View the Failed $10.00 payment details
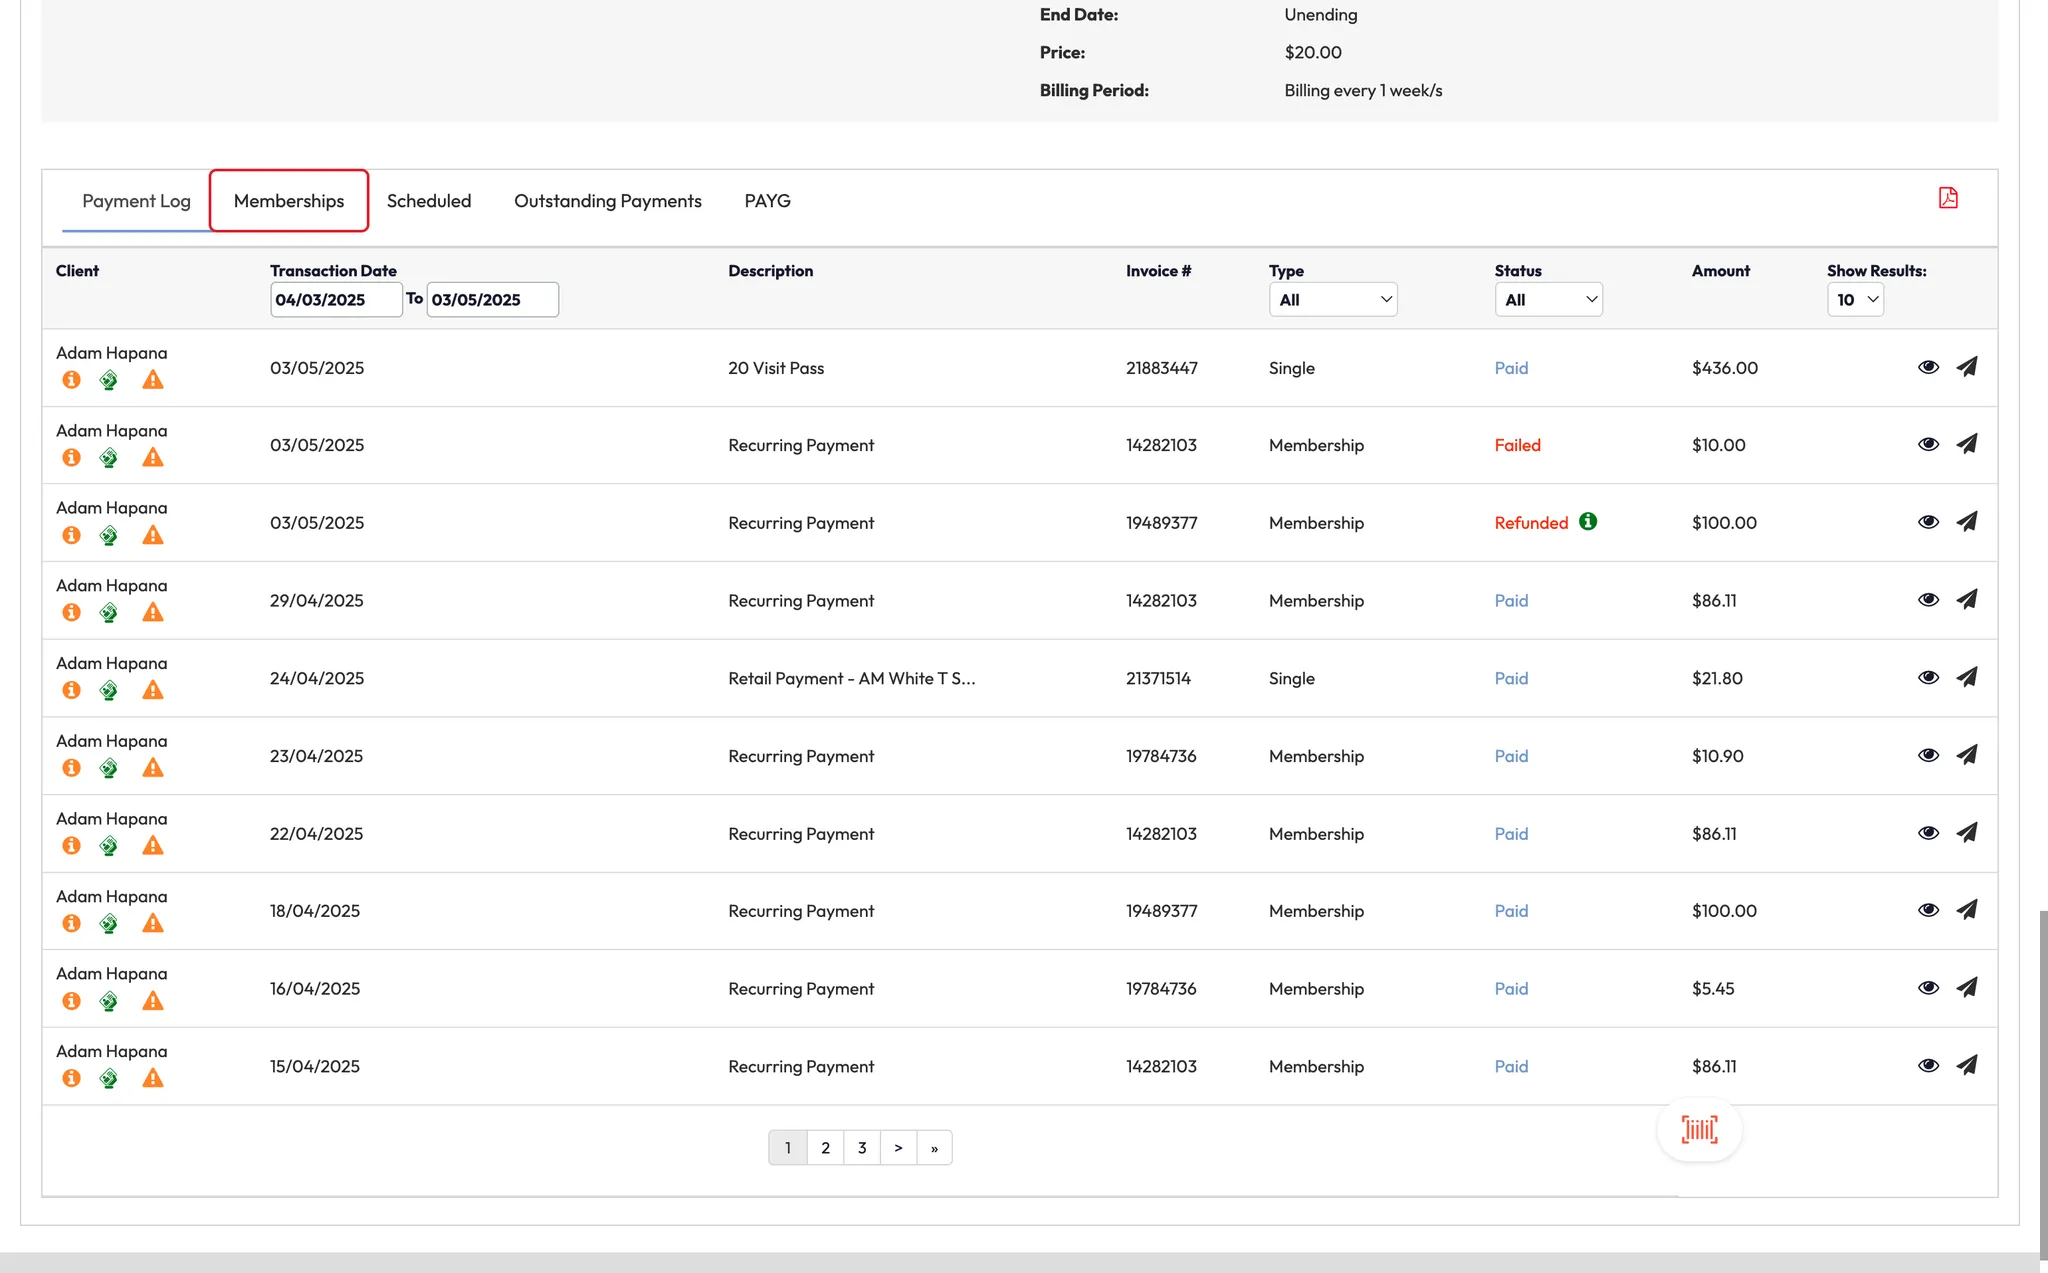 [1928, 444]
